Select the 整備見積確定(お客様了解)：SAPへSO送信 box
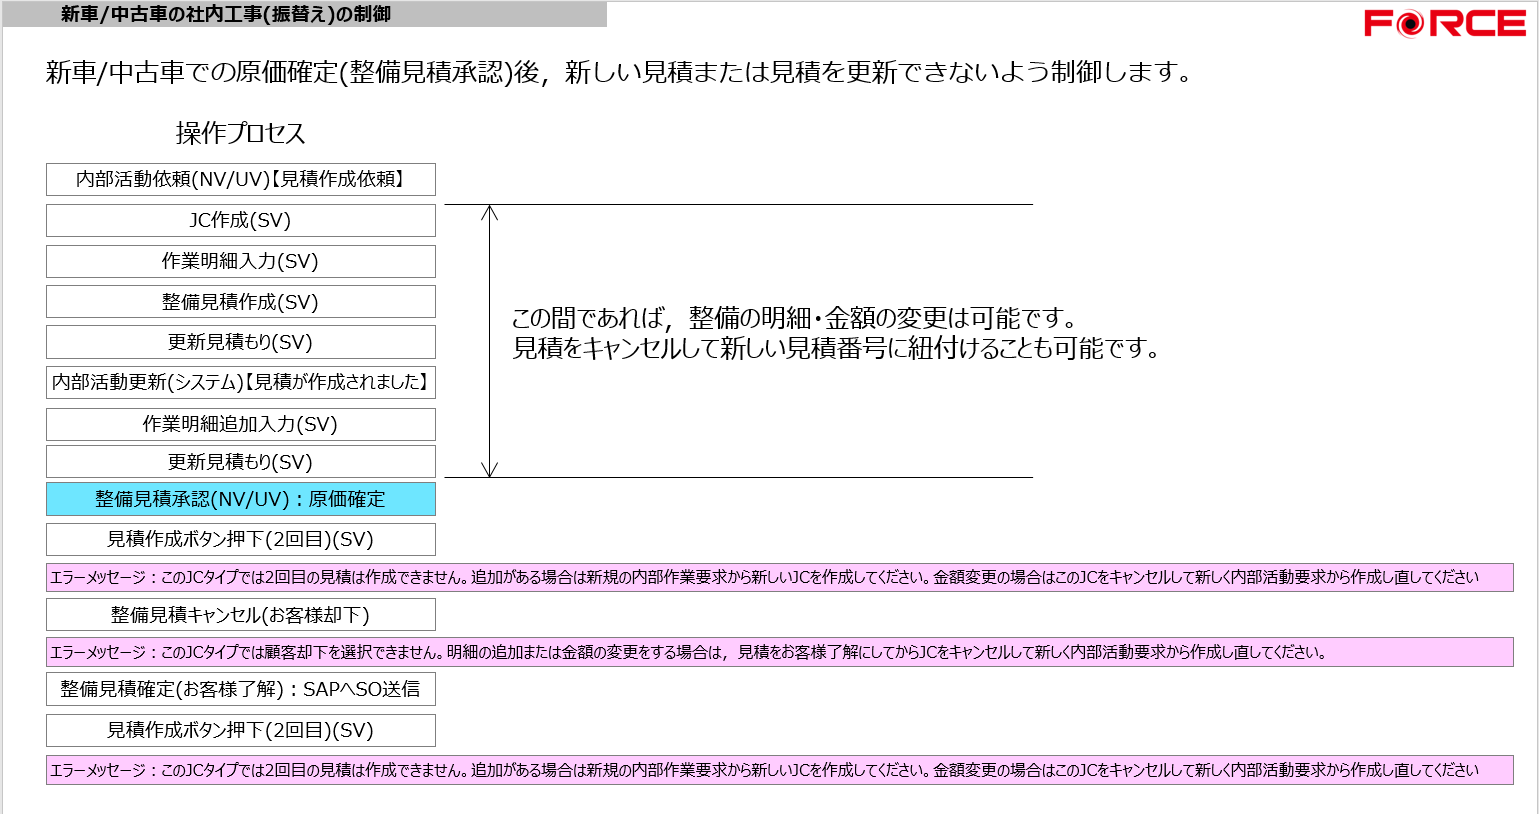The width and height of the screenshot is (1539, 814). pos(240,690)
